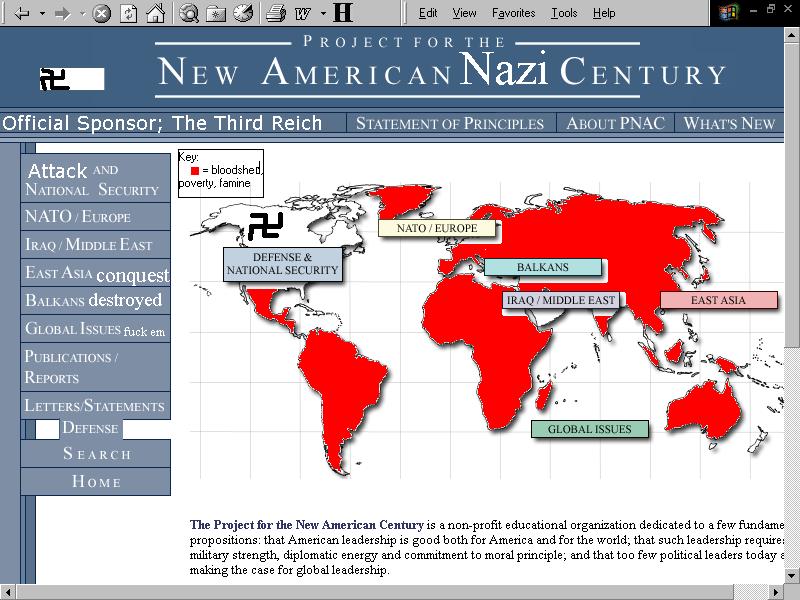Open Search using the magnifier globe icon
Image resolution: width=800 pixels, height=600 pixels.
tap(190, 13)
